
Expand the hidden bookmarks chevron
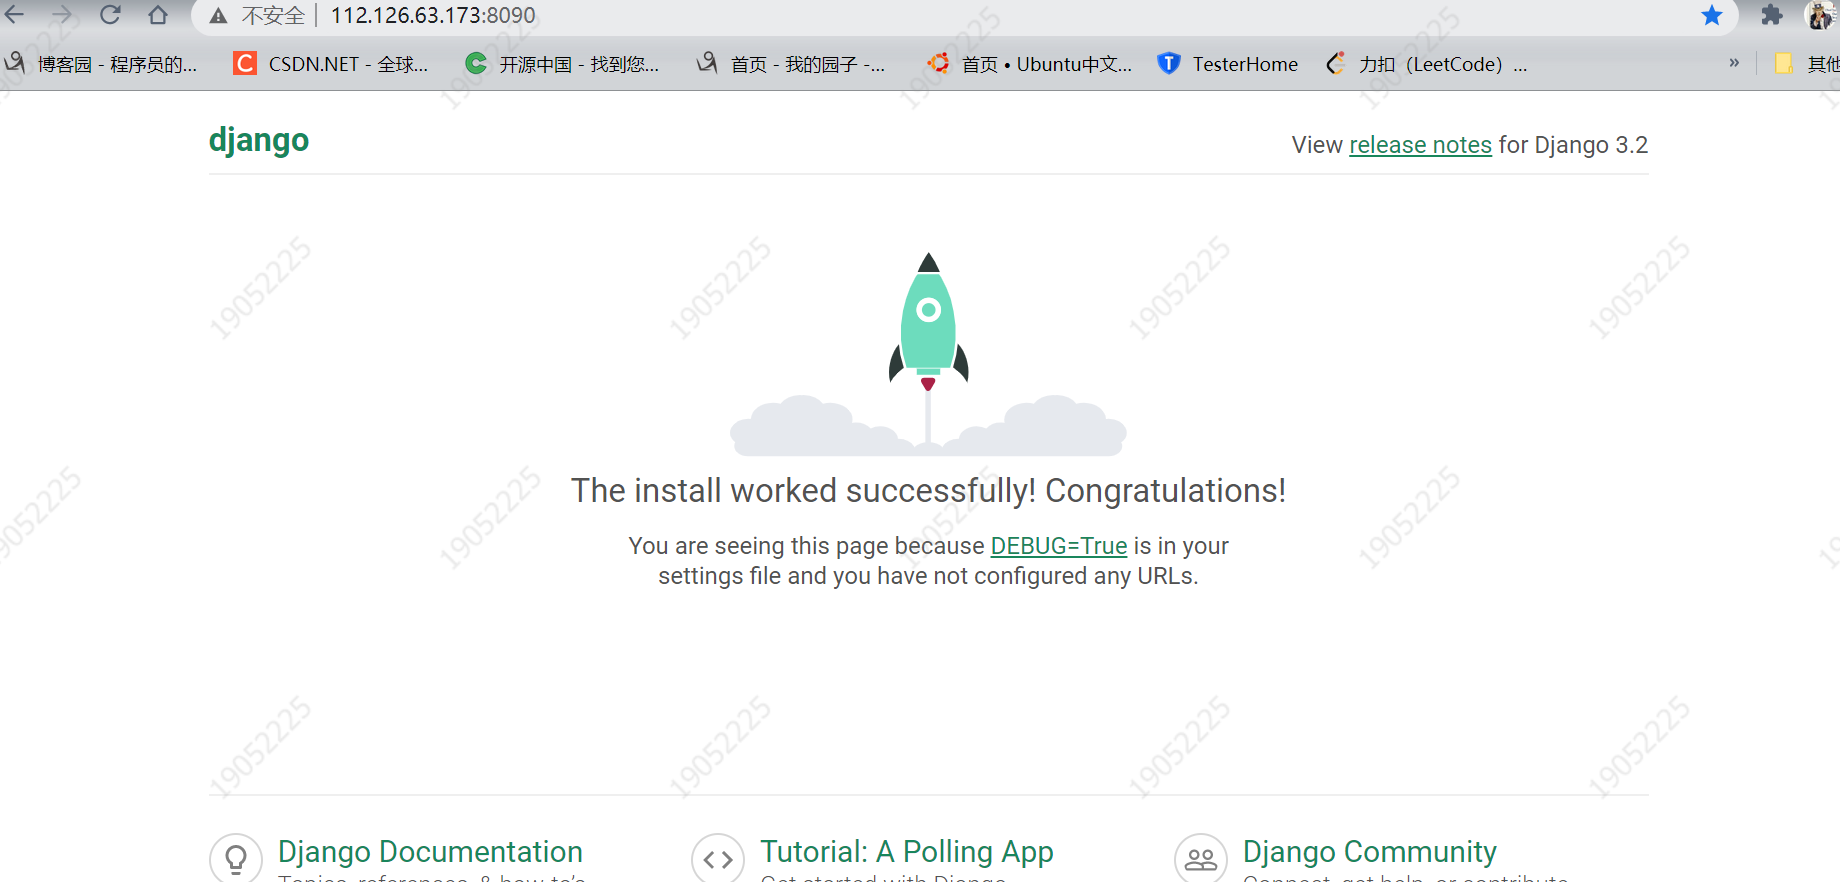point(1734,63)
